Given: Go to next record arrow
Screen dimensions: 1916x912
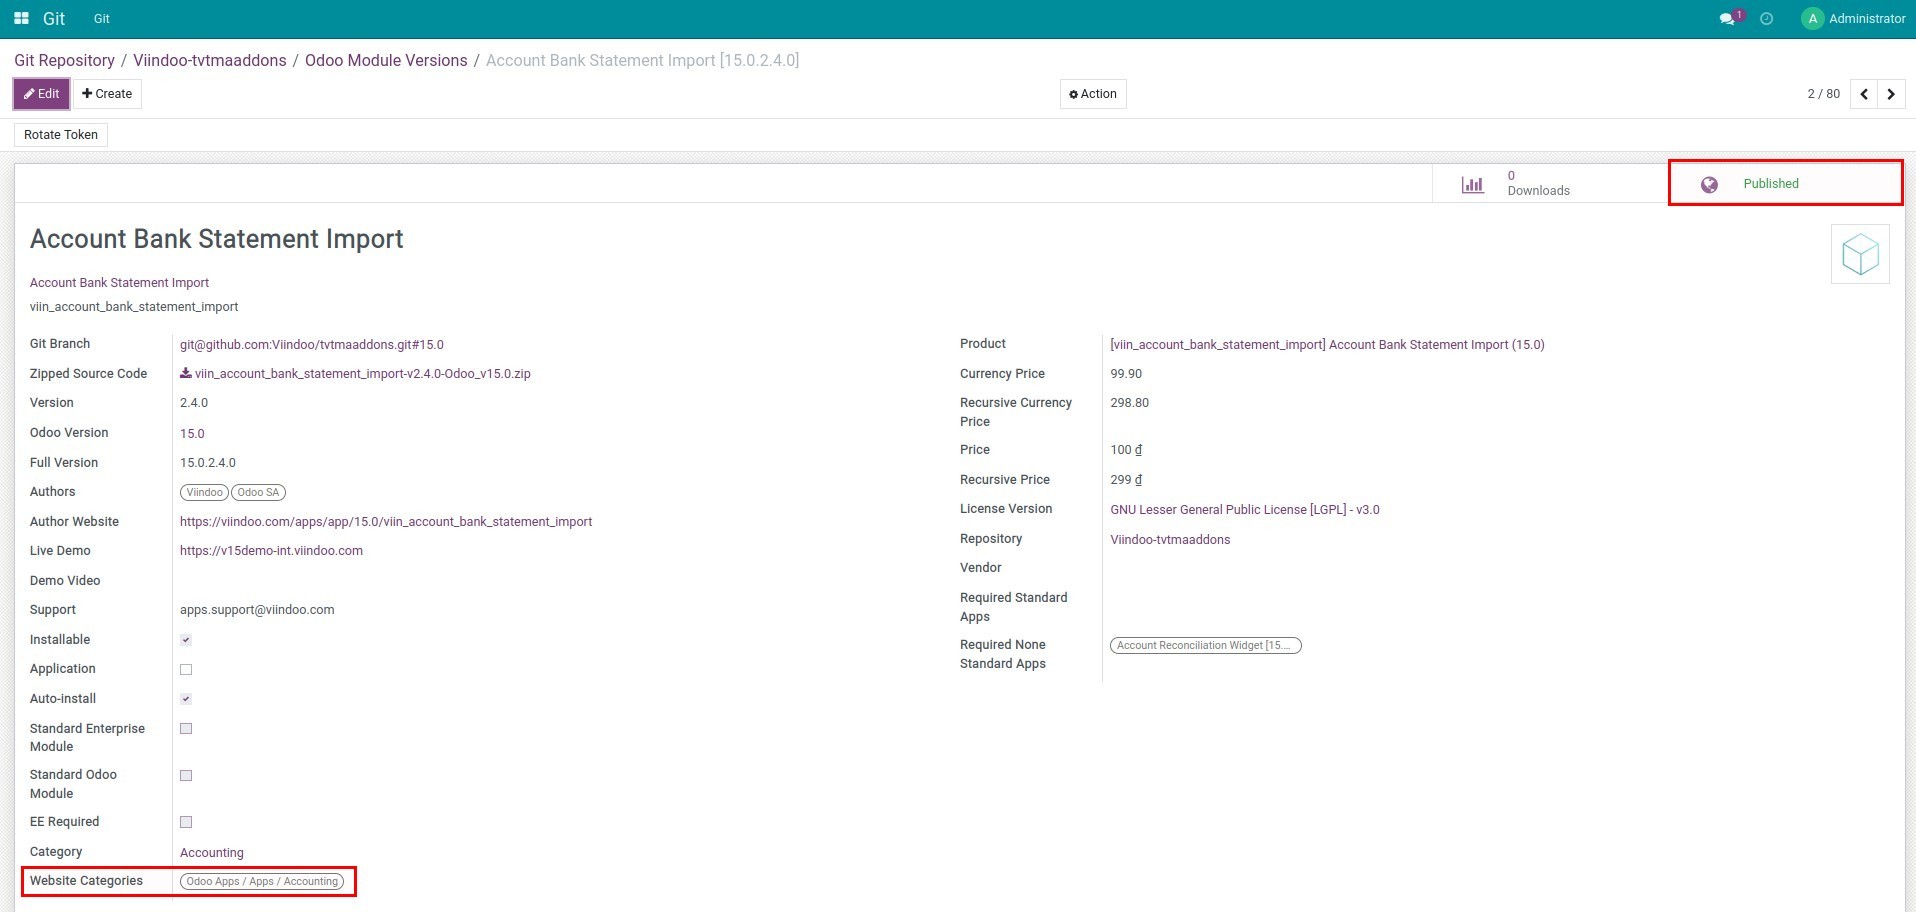Looking at the screenshot, I should [x=1890, y=94].
